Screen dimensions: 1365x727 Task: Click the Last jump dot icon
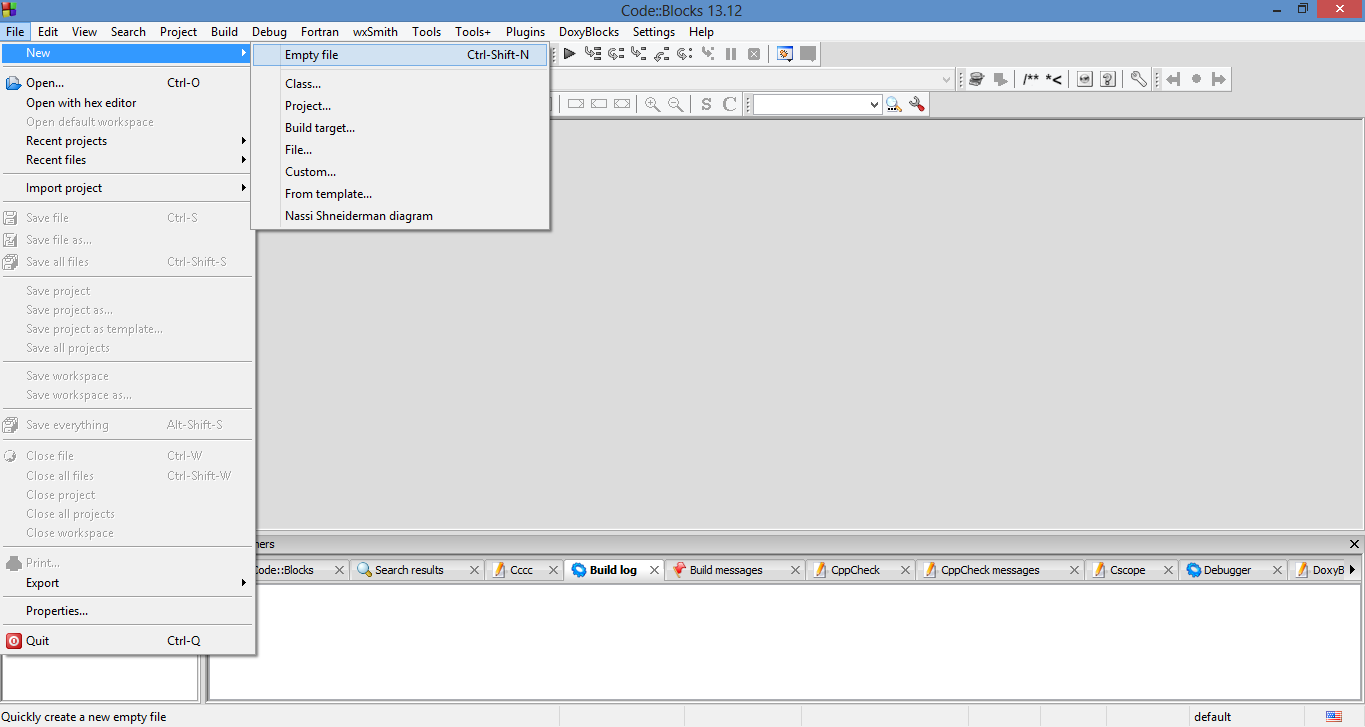[x=1196, y=79]
